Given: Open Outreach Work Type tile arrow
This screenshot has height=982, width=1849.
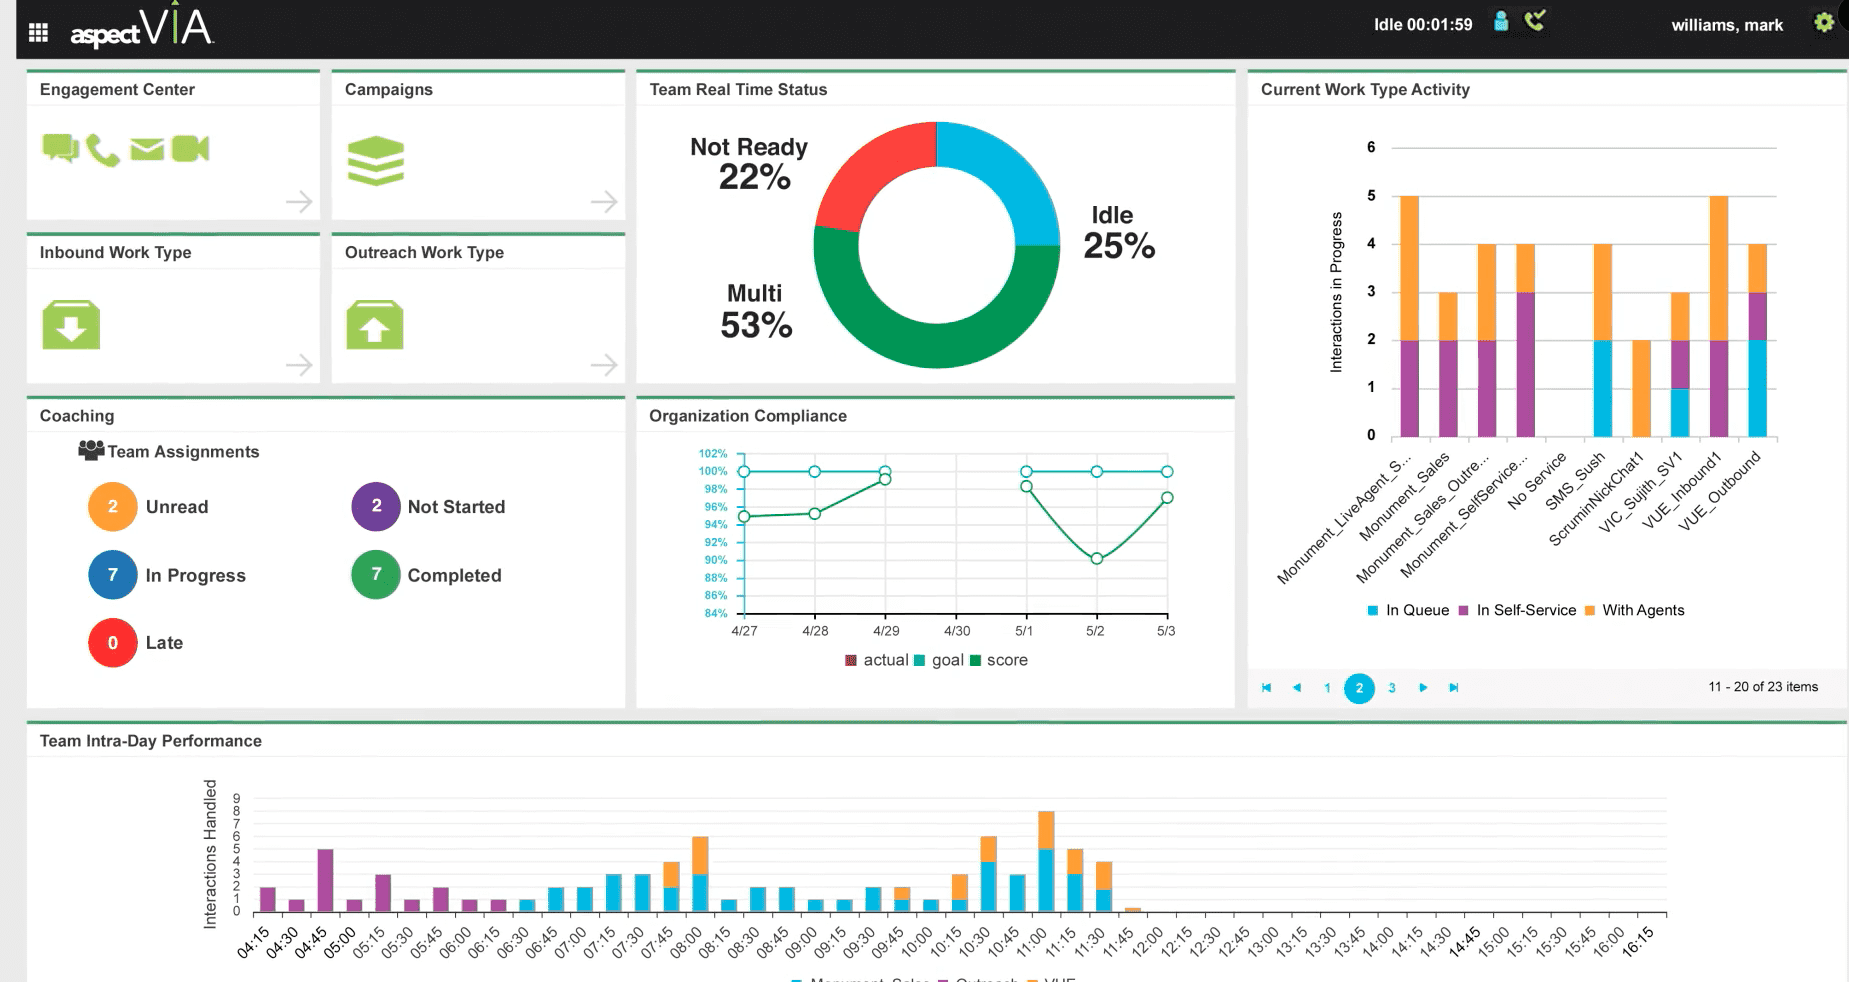Looking at the screenshot, I should (x=604, y=365).
